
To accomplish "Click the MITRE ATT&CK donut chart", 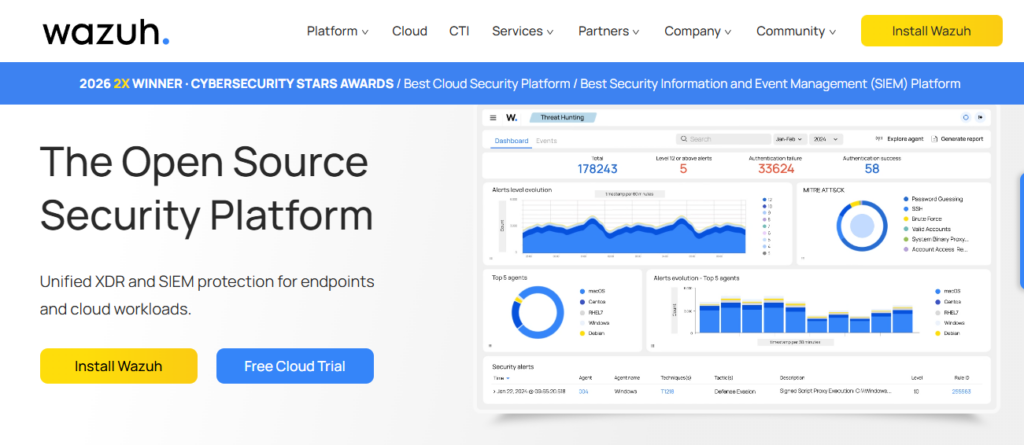I will coord(862,225).
